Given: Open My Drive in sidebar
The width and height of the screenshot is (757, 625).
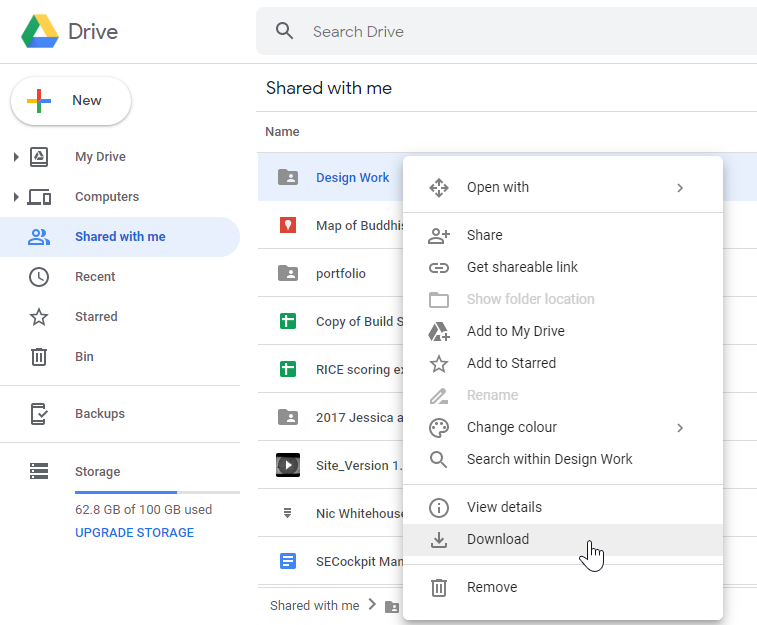Looking at the screenshot, I should pos(100,156).
